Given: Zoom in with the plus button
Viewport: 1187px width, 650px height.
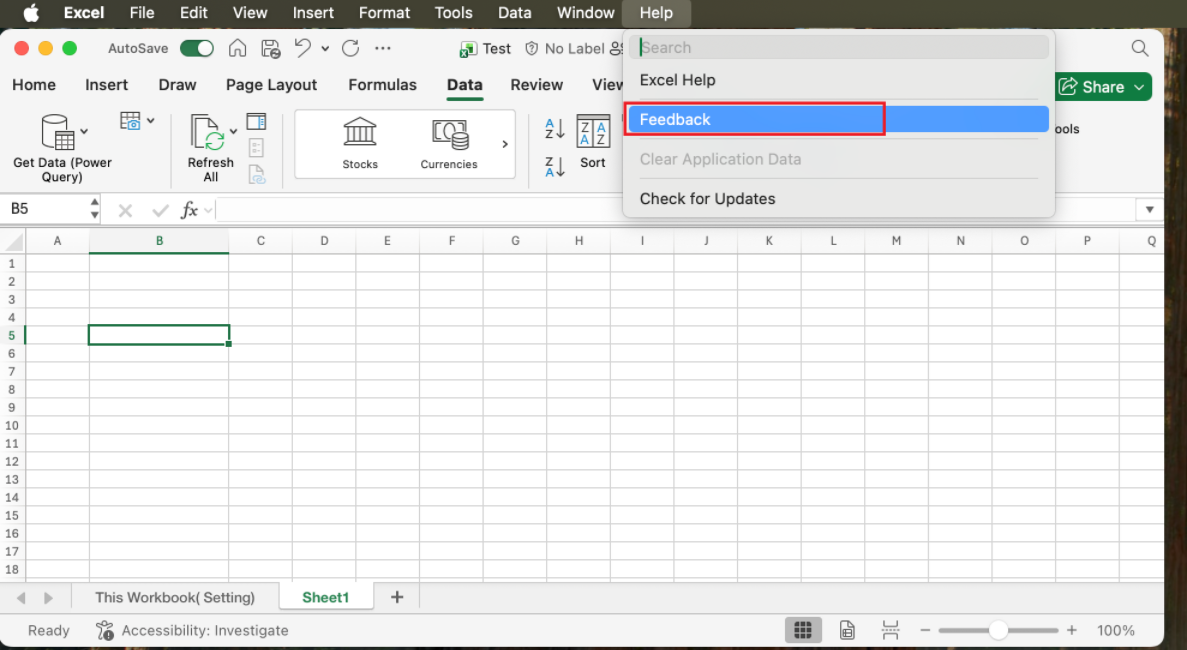Looking at the screenshot, I should click(1071, 630).
